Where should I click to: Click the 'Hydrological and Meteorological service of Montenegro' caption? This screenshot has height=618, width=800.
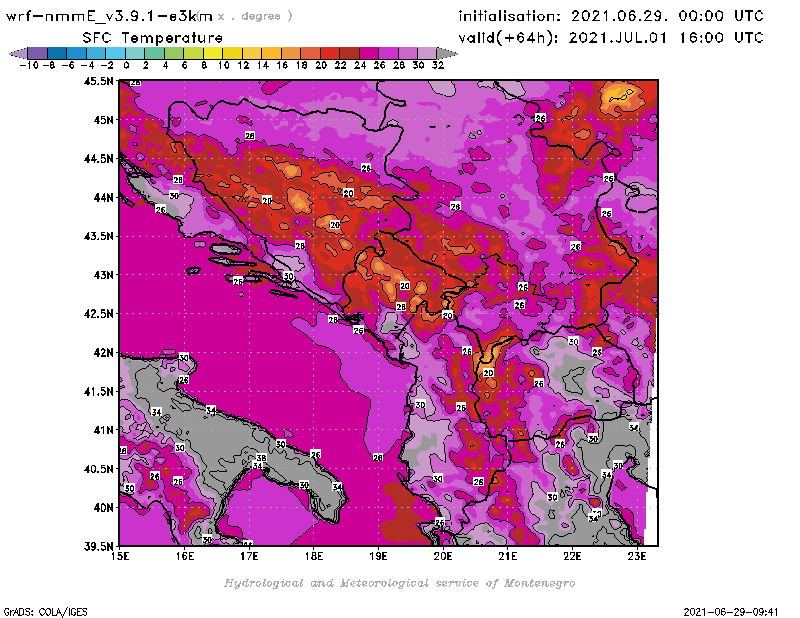[x=399, y=583]
